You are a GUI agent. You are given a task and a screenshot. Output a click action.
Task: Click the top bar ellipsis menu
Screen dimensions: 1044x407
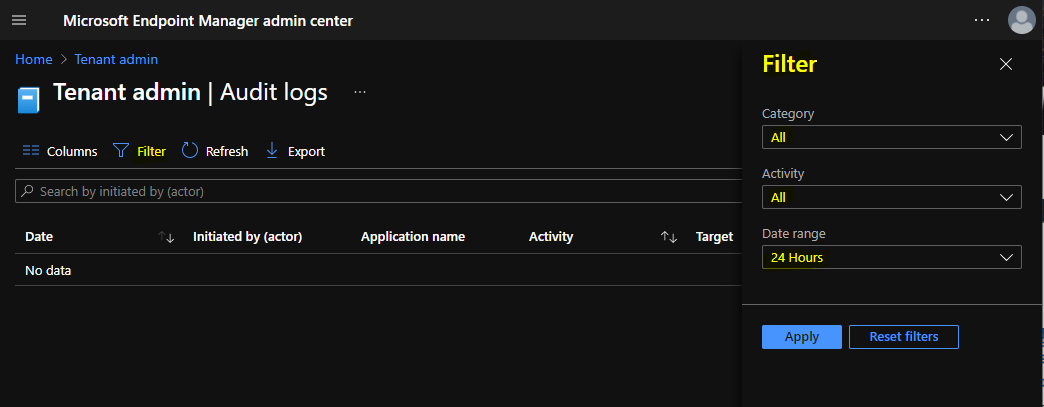982,20
